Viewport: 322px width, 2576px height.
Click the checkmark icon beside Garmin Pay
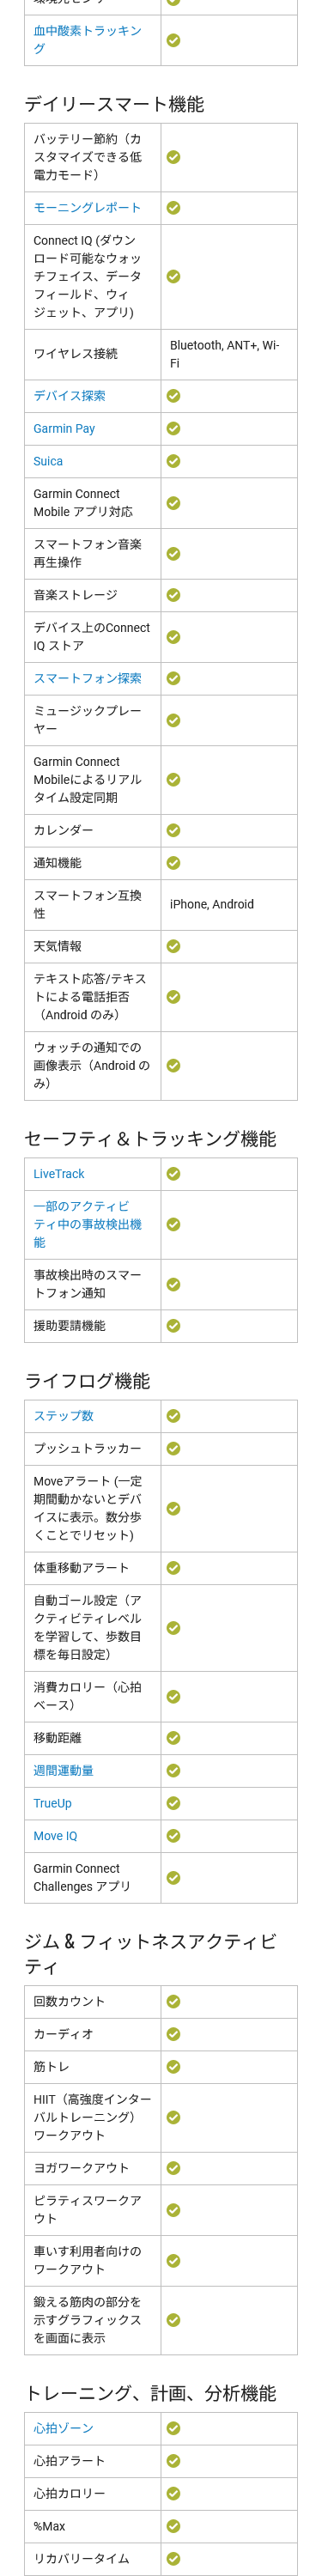(173, 428)
